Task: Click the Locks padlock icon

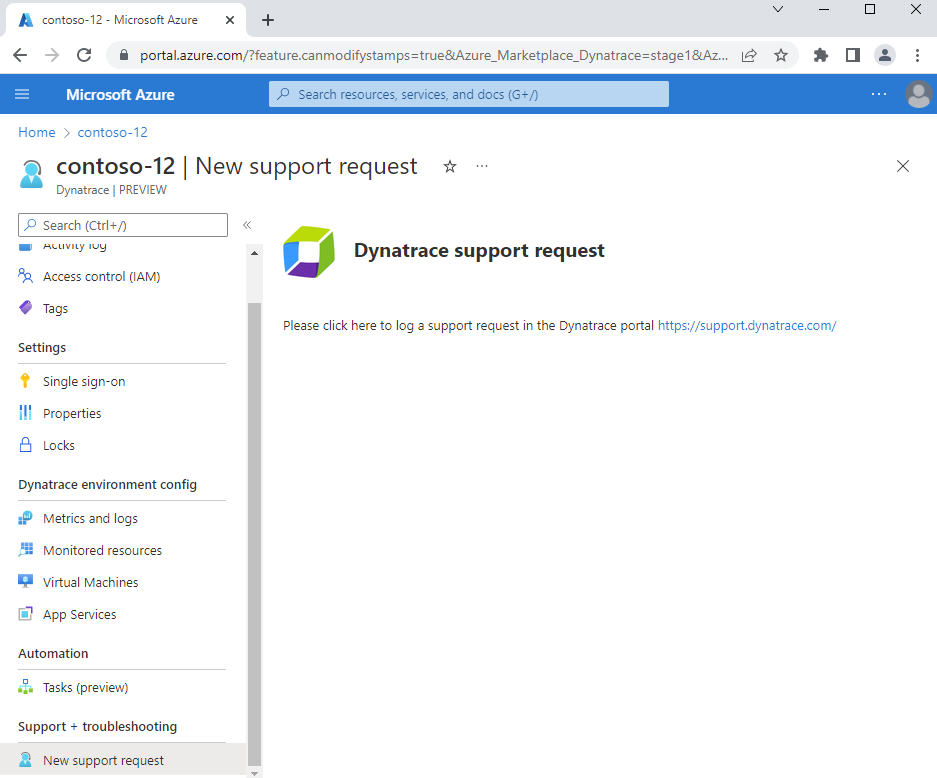Action: click(x=26, y=445)
